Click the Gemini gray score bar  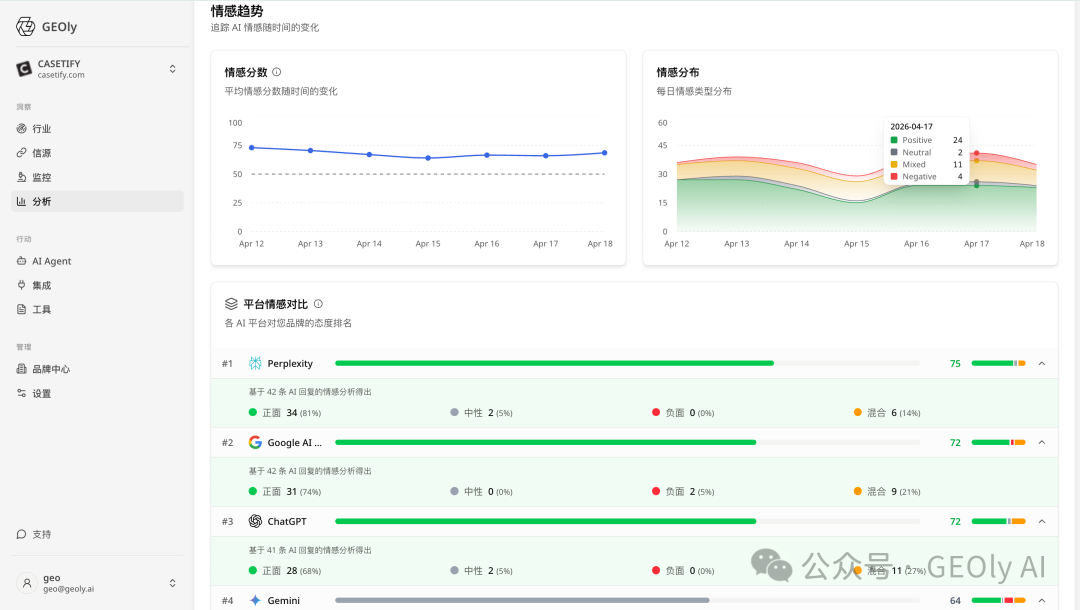click(x=522, y=600)
